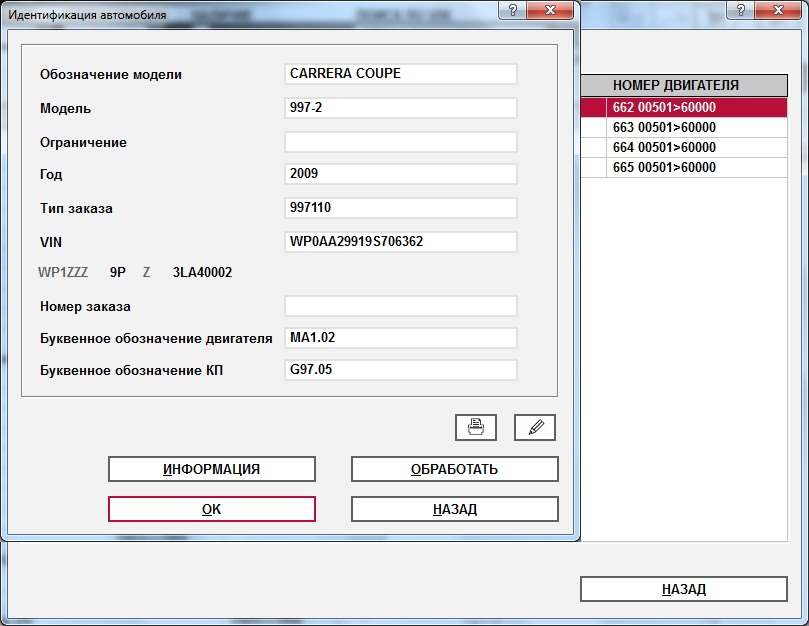Viewport: 809px width, 626px height.
Task: Close the Идентификация автомобиля dialog
Action: 551,10
